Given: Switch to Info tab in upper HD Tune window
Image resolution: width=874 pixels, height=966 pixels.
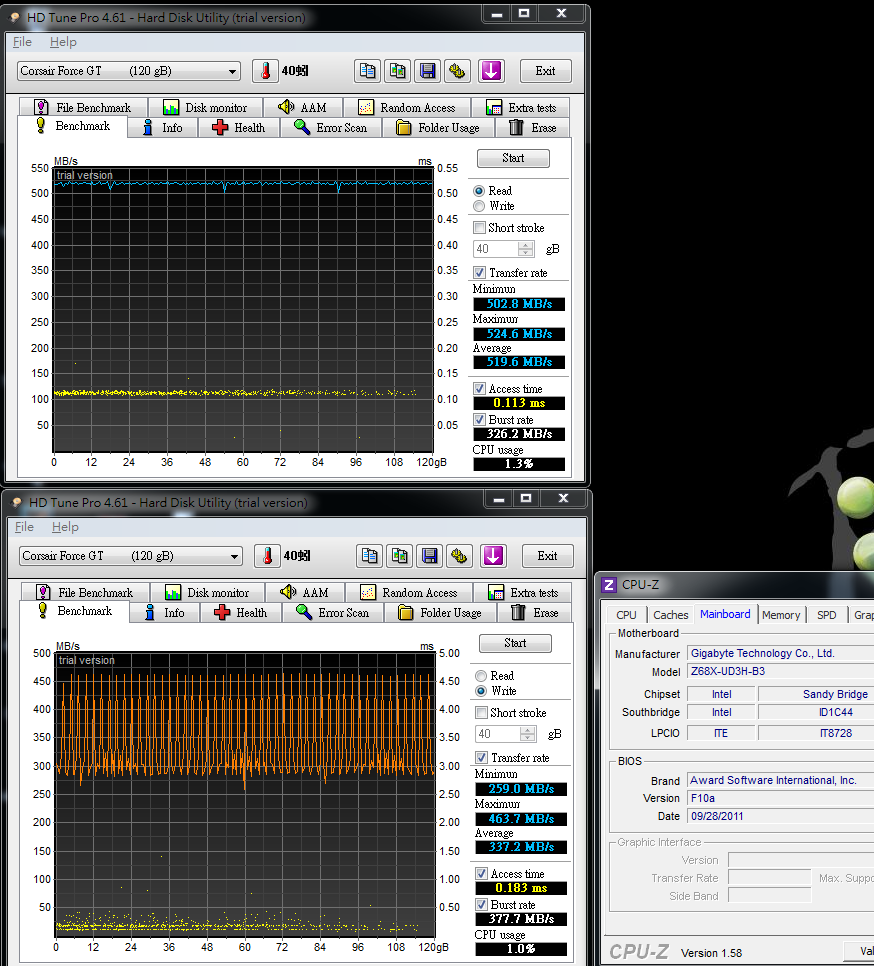Looking at the screenshot, I should click(x=163, y=128).
